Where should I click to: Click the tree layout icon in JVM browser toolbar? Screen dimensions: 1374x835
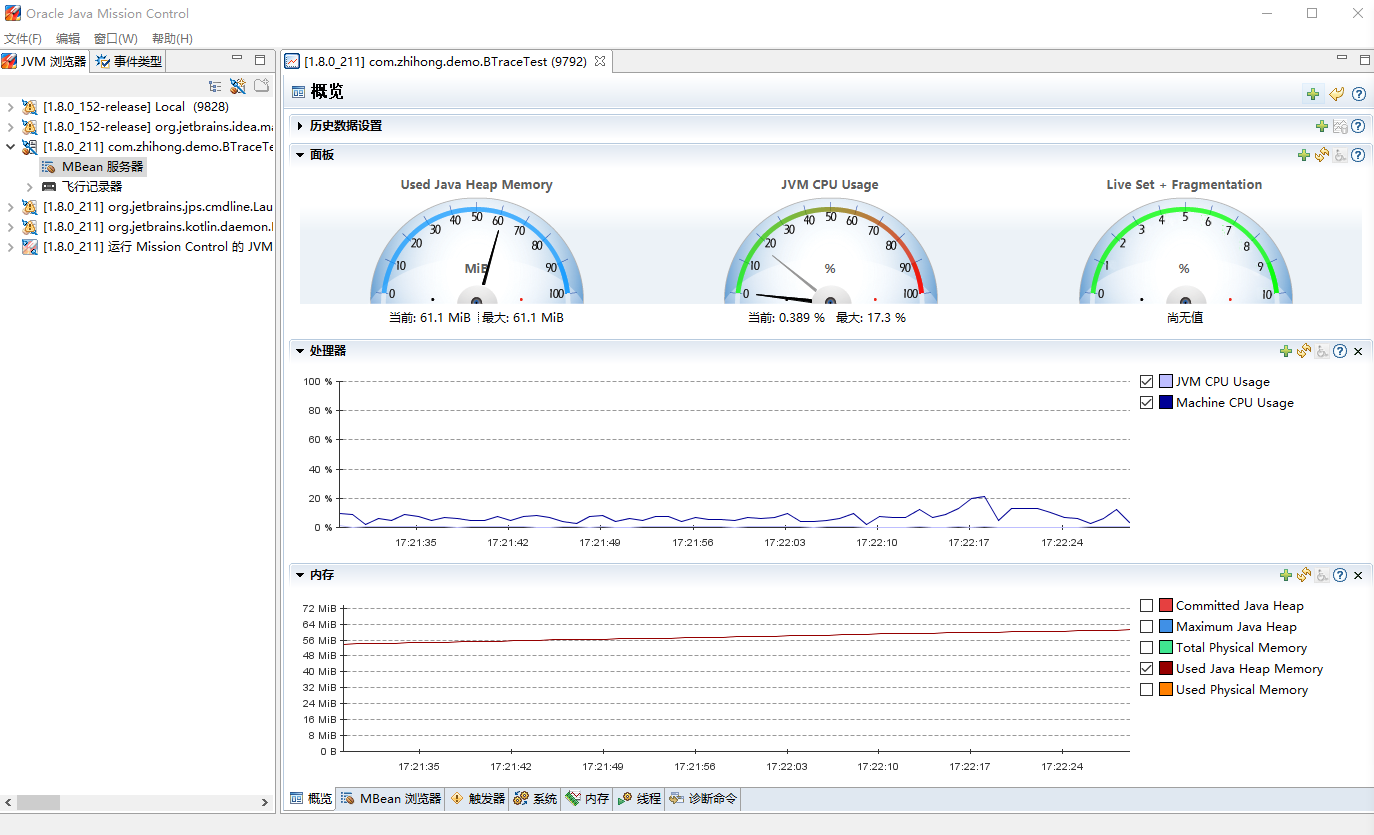(215, 87)
